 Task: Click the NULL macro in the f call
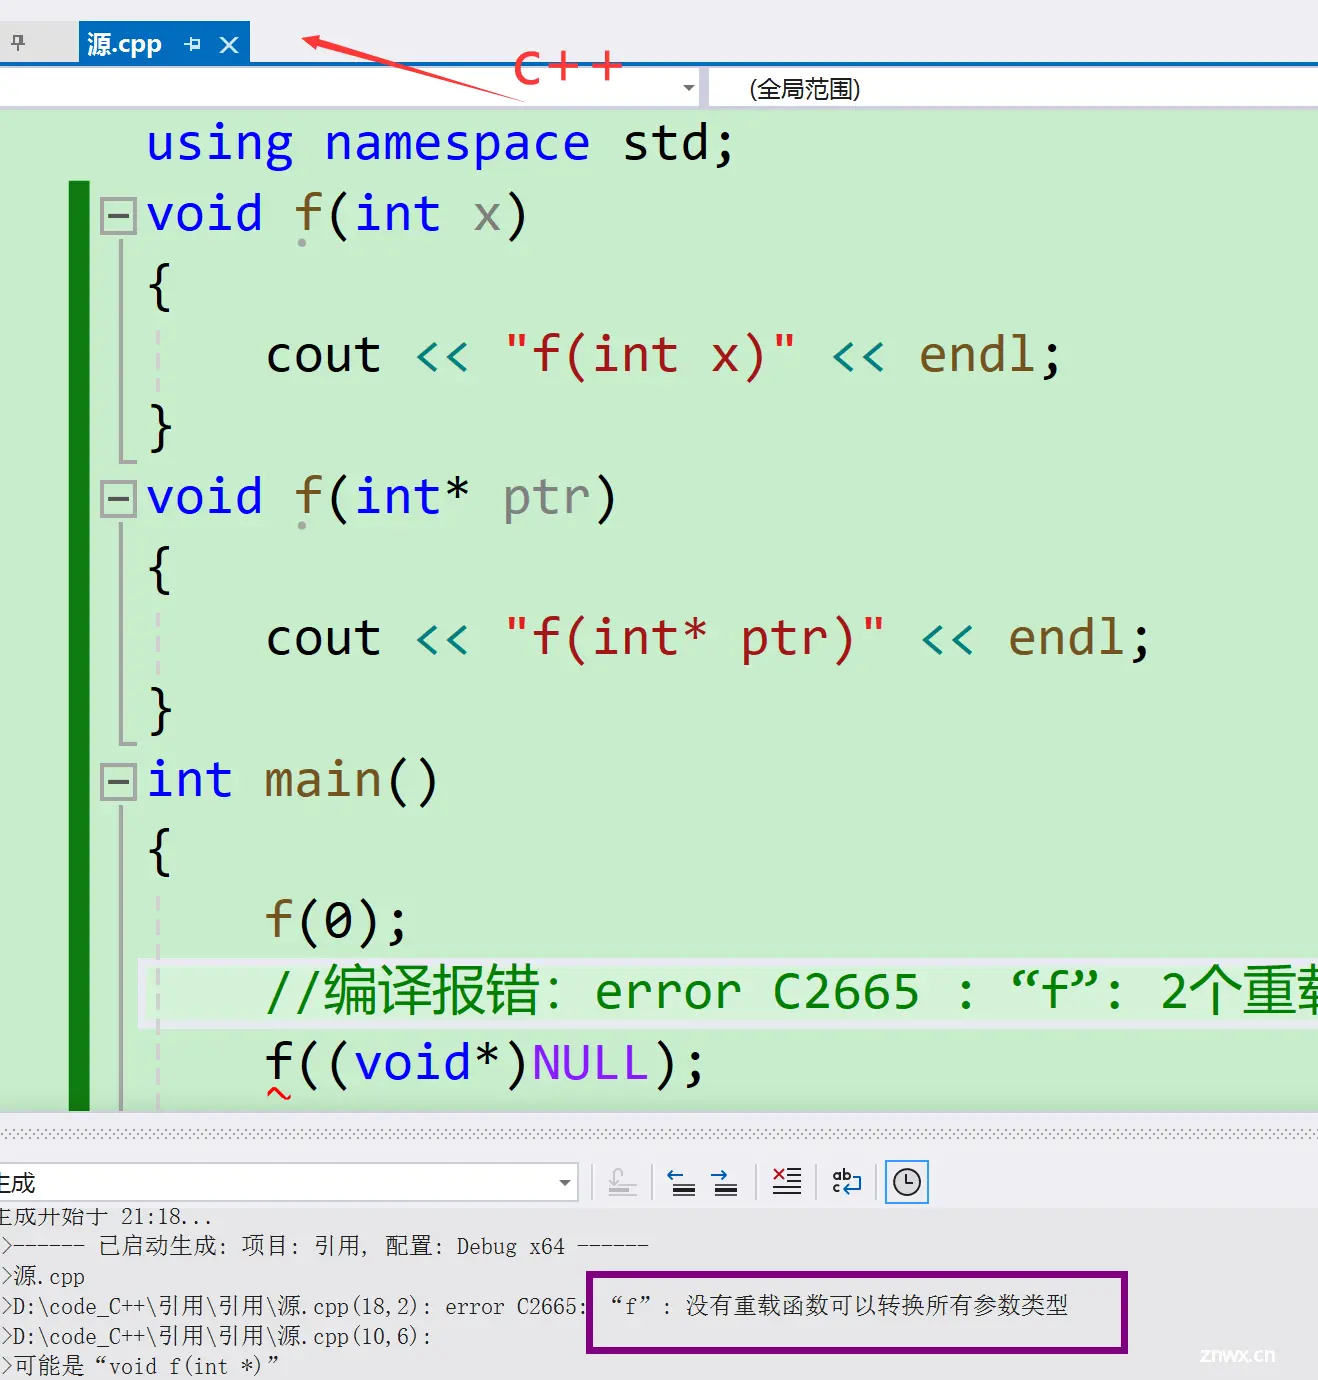tap(591, 1063)
